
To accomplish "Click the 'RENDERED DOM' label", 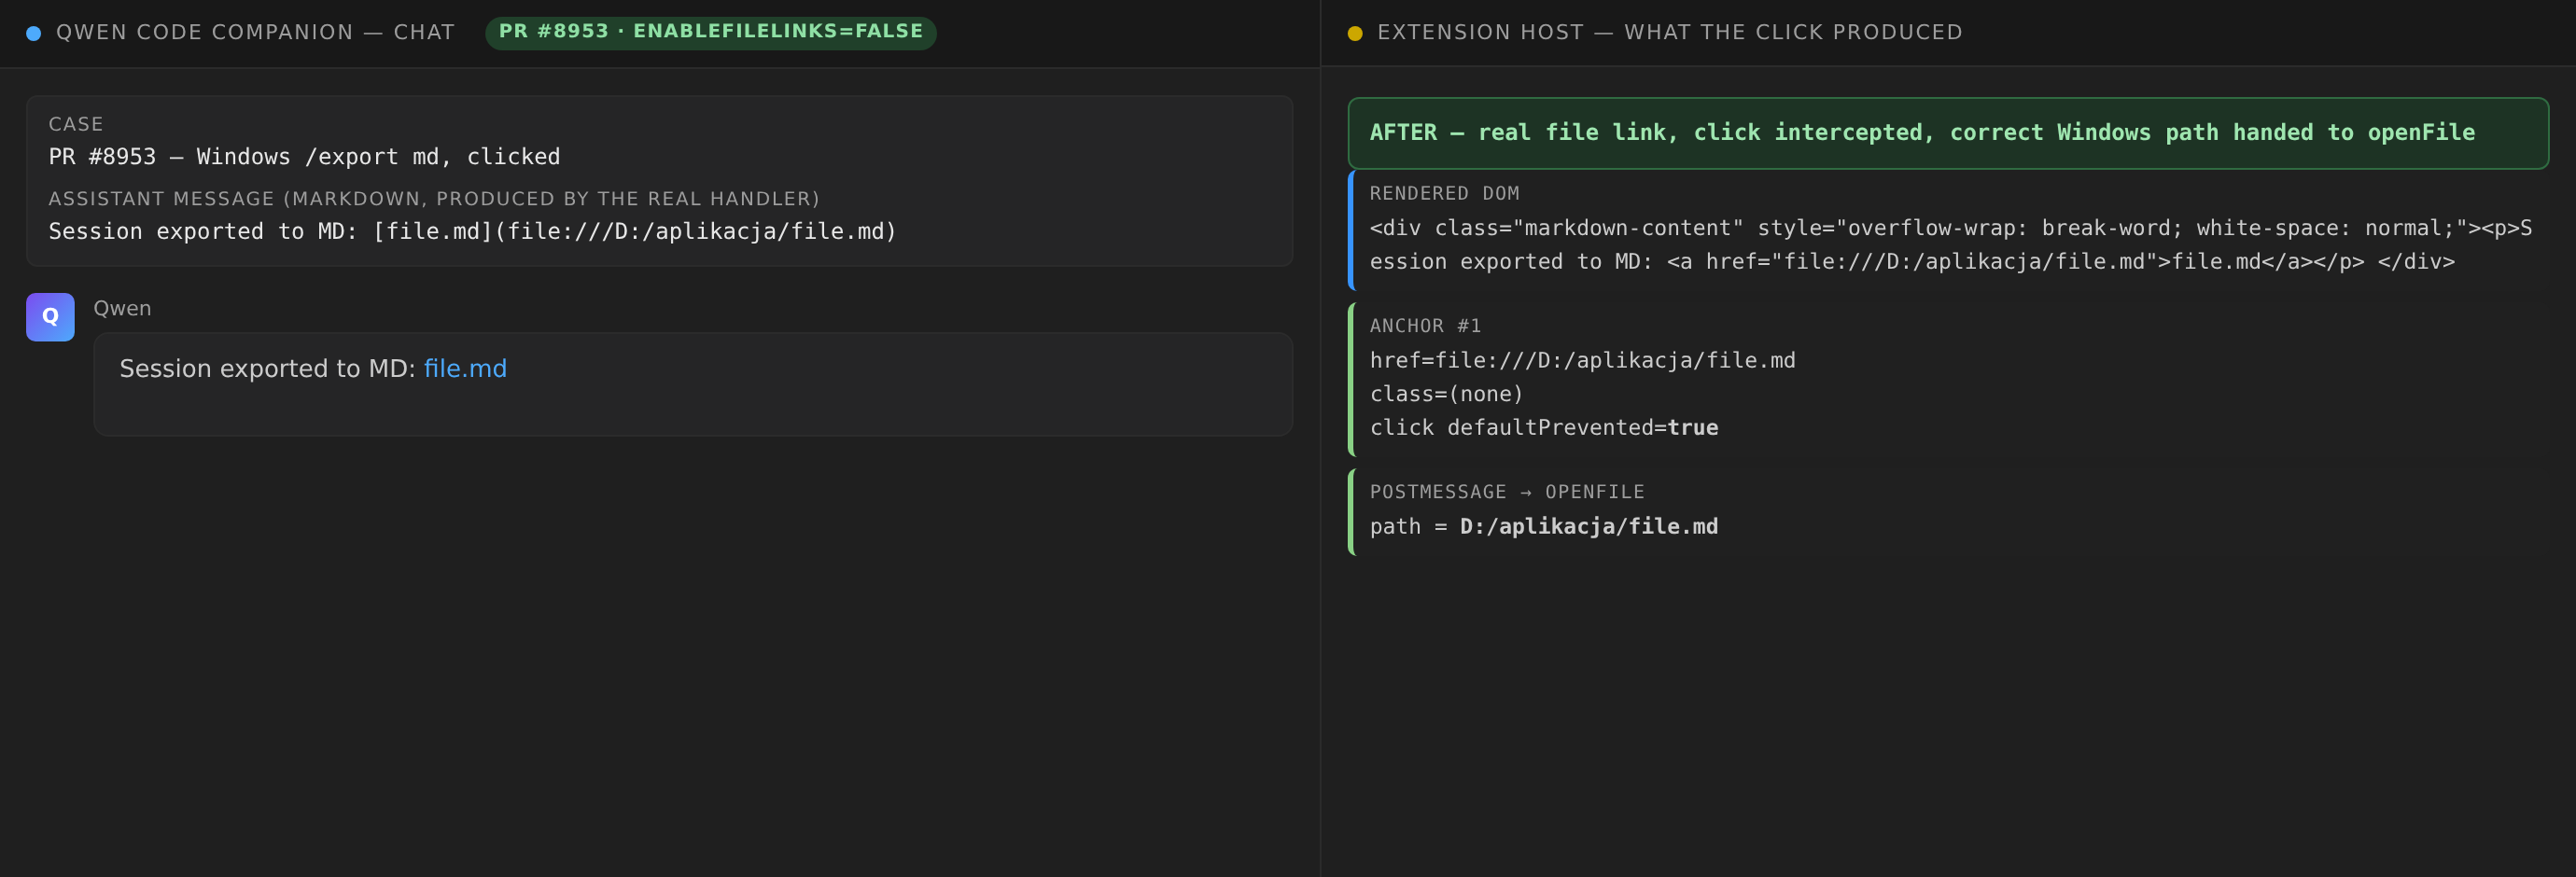I will point(1444,193).
